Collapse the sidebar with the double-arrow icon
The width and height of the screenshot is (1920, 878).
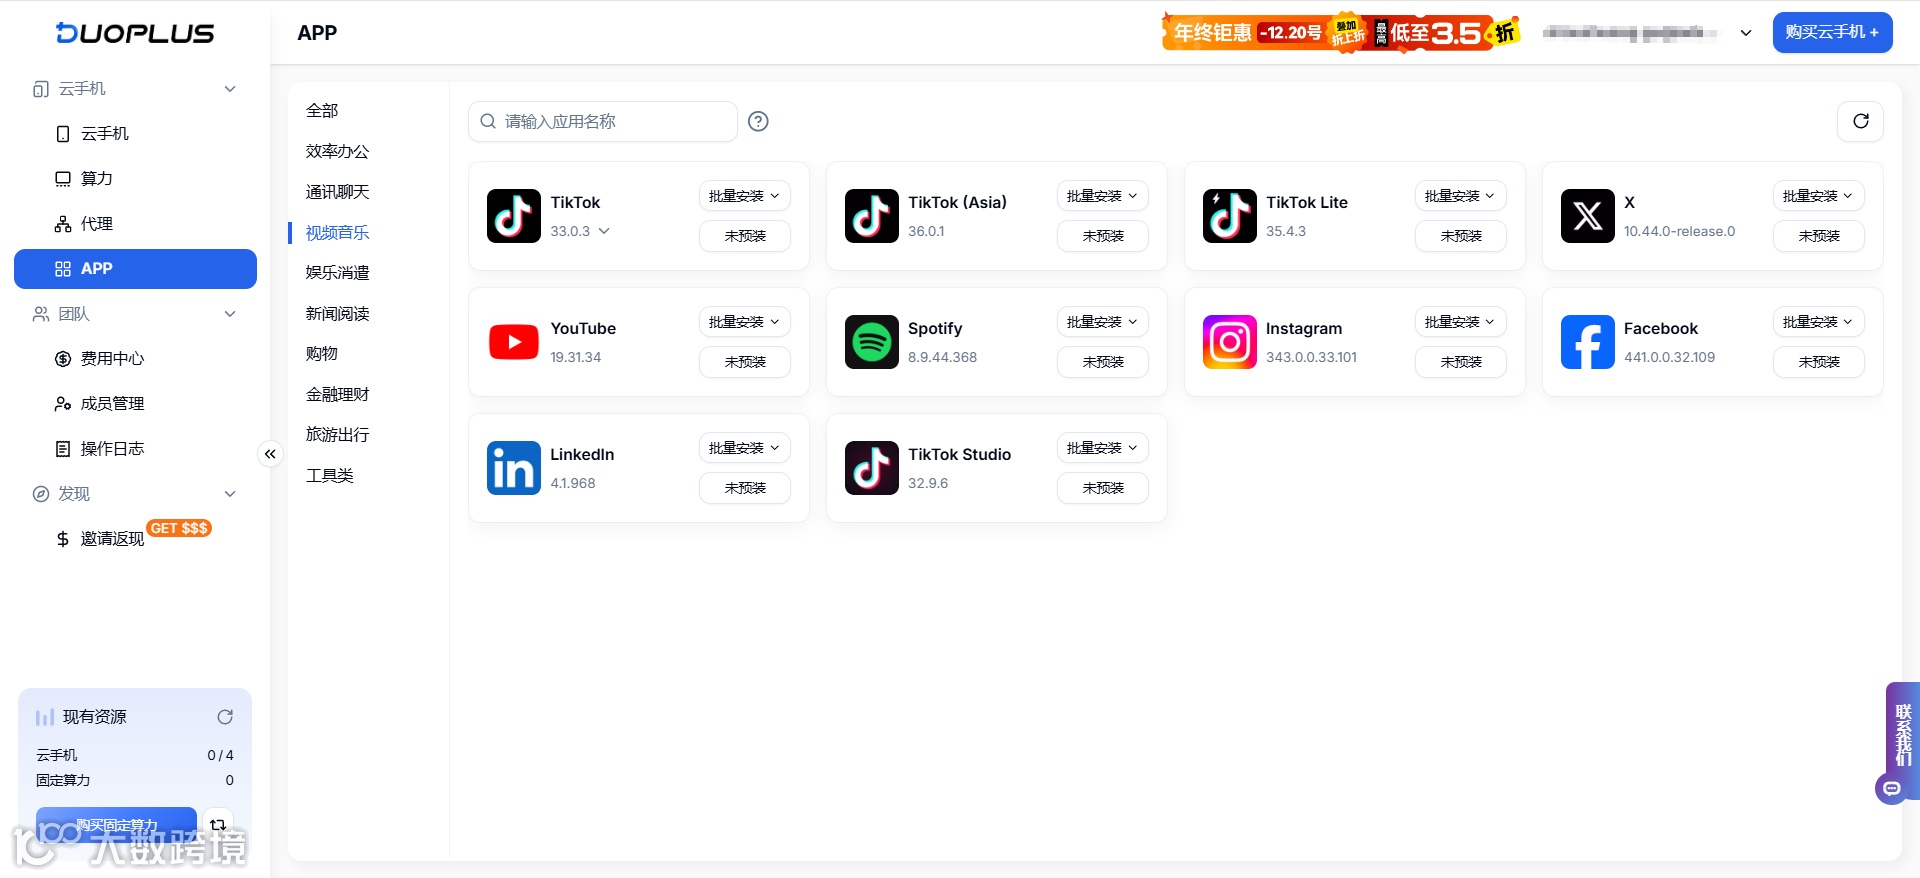[270, 454]
